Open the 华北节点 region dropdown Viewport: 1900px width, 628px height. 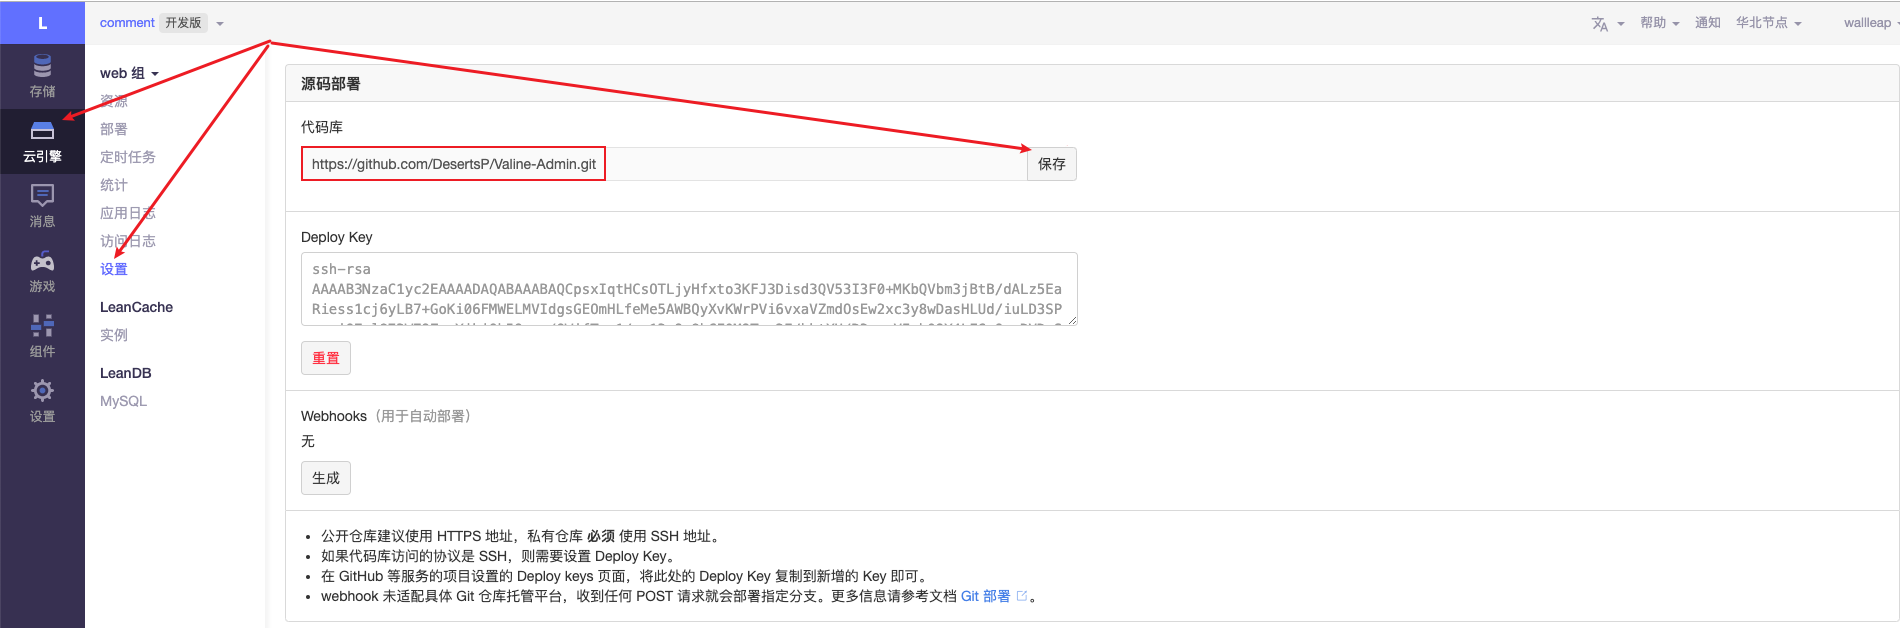[x=1768, y=23]
